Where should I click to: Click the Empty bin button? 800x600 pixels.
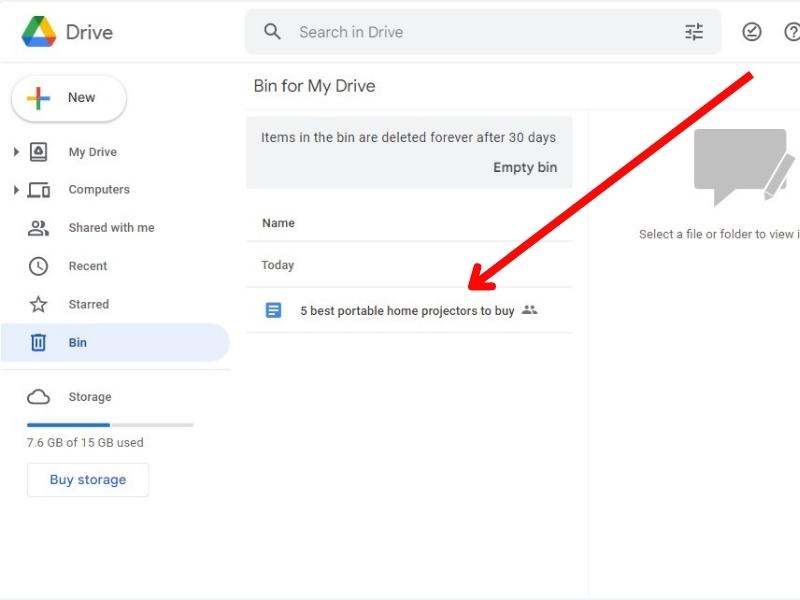click(525, 167)
